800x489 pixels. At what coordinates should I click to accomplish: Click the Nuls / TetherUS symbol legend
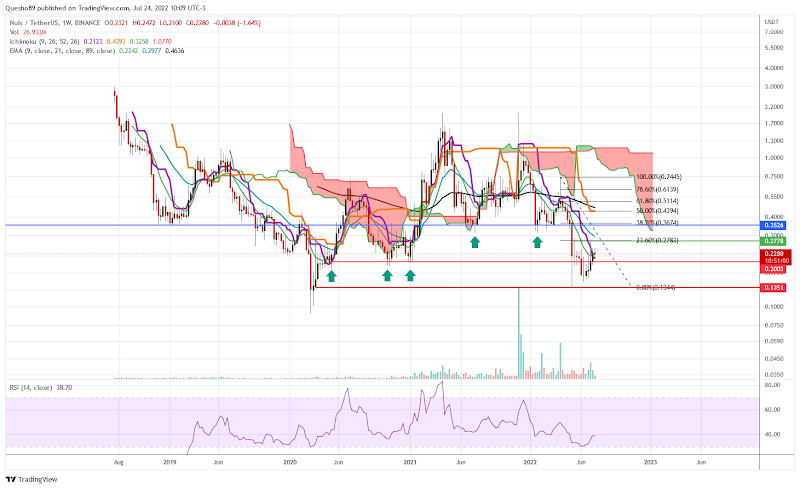(55, 23)
